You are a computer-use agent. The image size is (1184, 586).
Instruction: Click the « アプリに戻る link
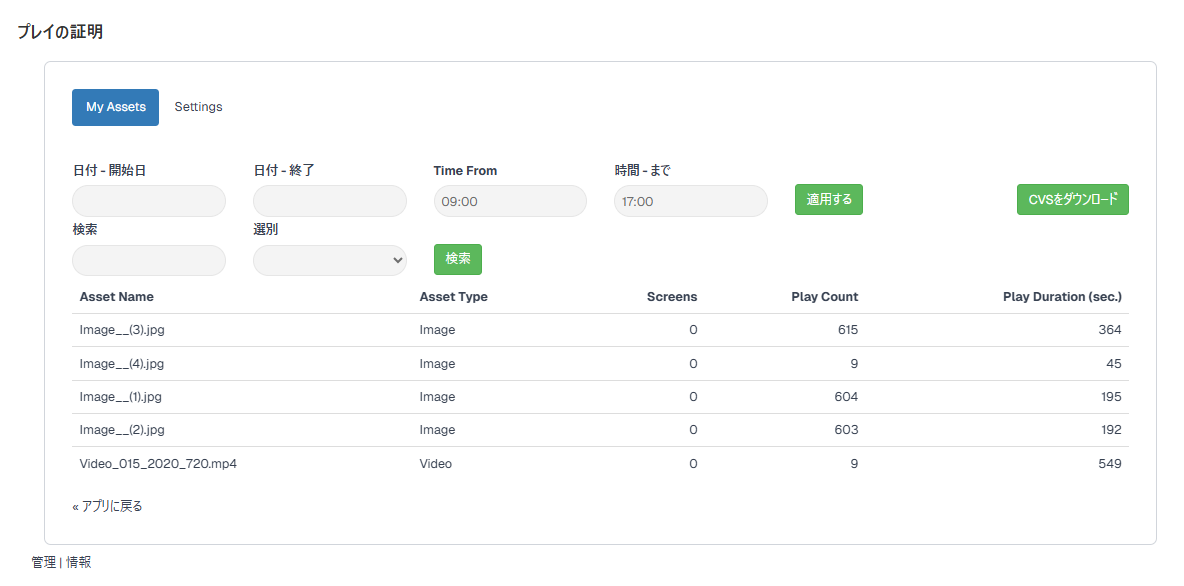coord(107,506)
